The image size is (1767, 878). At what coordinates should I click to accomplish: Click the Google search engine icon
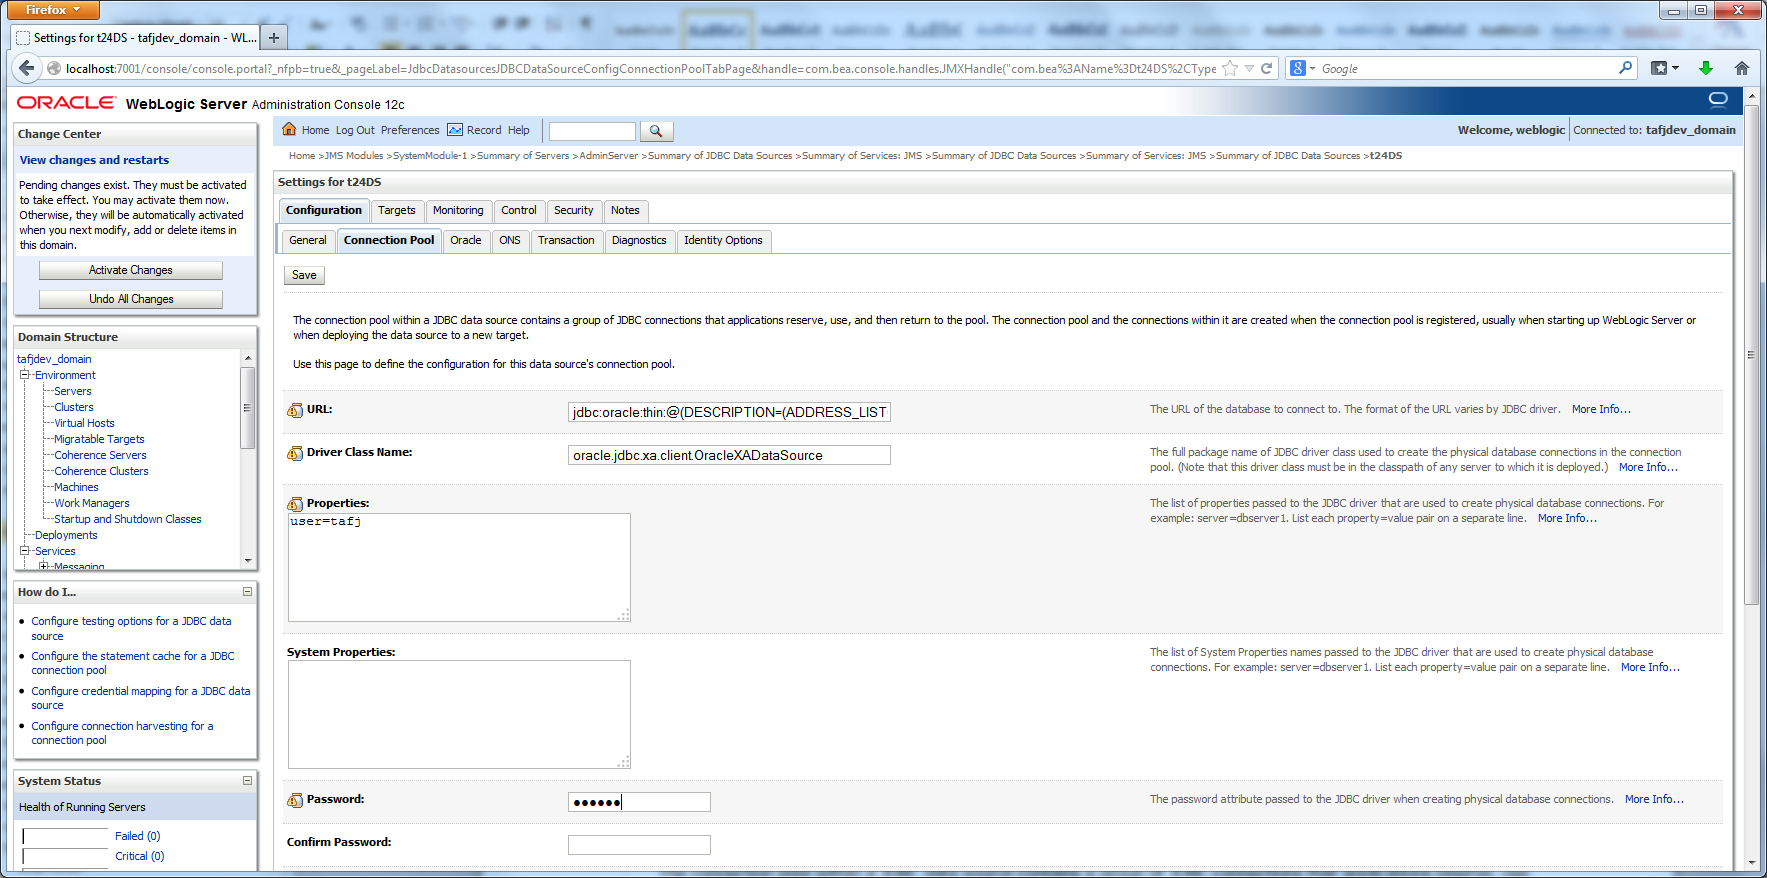(x=1298, y=68)
